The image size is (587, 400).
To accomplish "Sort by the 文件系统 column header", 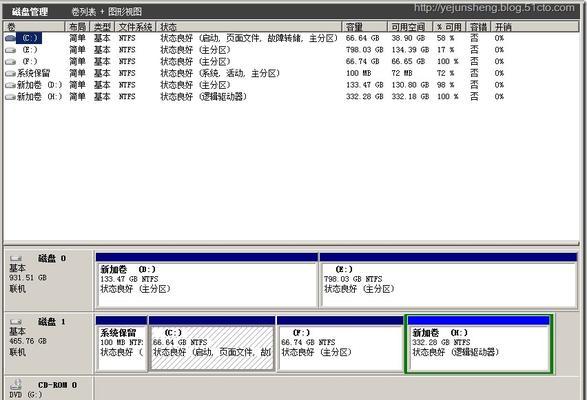I will pyautogui.click(x=136, y=27).
